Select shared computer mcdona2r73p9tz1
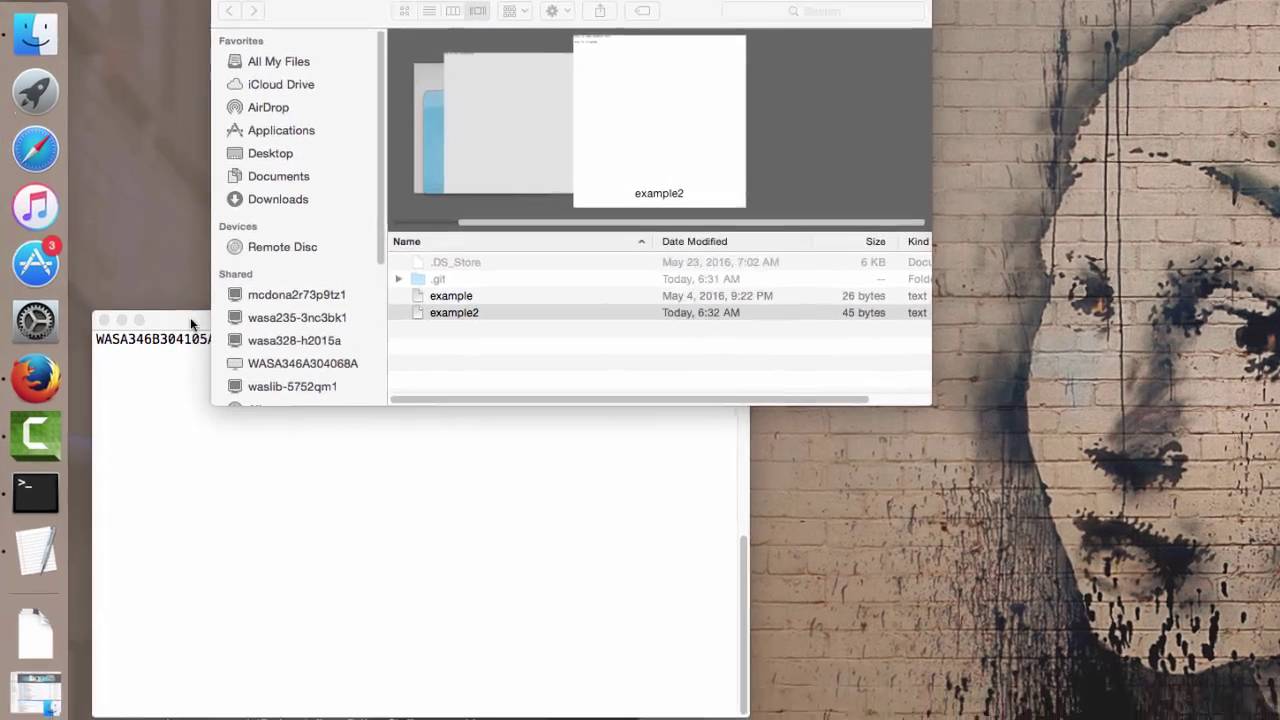Viewport: 1280px width, 720px height. tap(296, 295)
